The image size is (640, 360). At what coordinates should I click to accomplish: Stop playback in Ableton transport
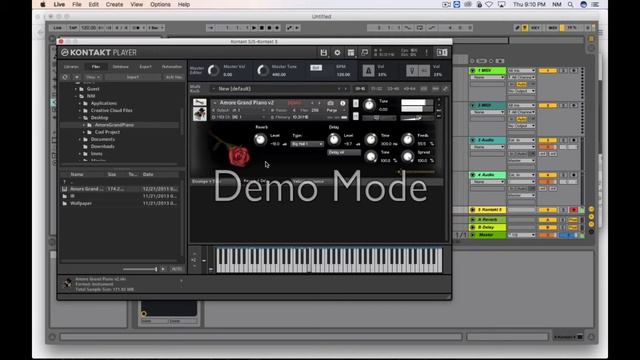click(262, 28)
